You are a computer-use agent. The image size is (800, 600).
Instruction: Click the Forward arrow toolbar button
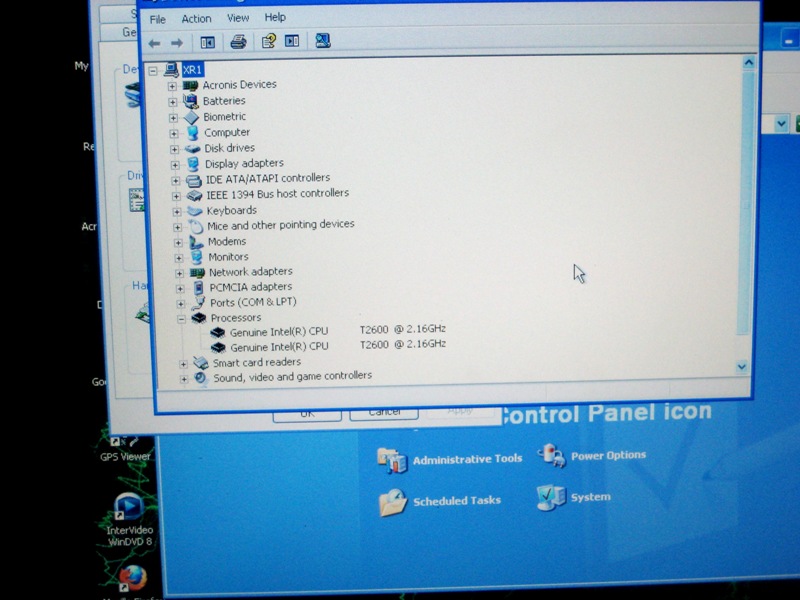[177, 43]
